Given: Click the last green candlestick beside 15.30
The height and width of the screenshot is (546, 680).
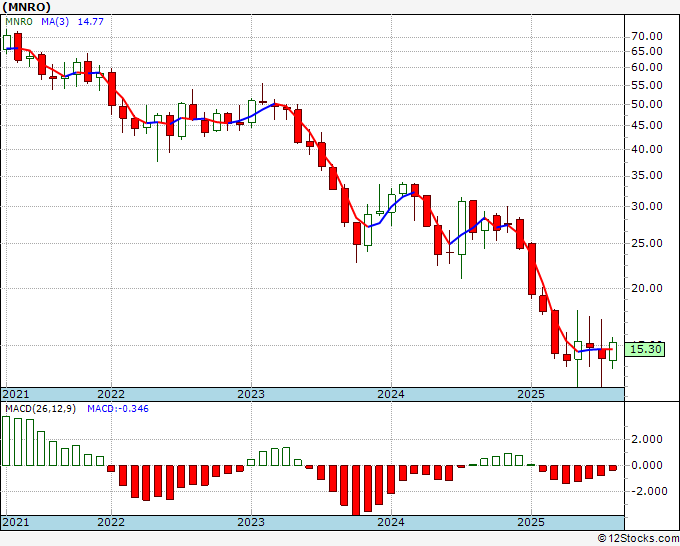Looking at the screenshot, I should (x=613, y=352).
